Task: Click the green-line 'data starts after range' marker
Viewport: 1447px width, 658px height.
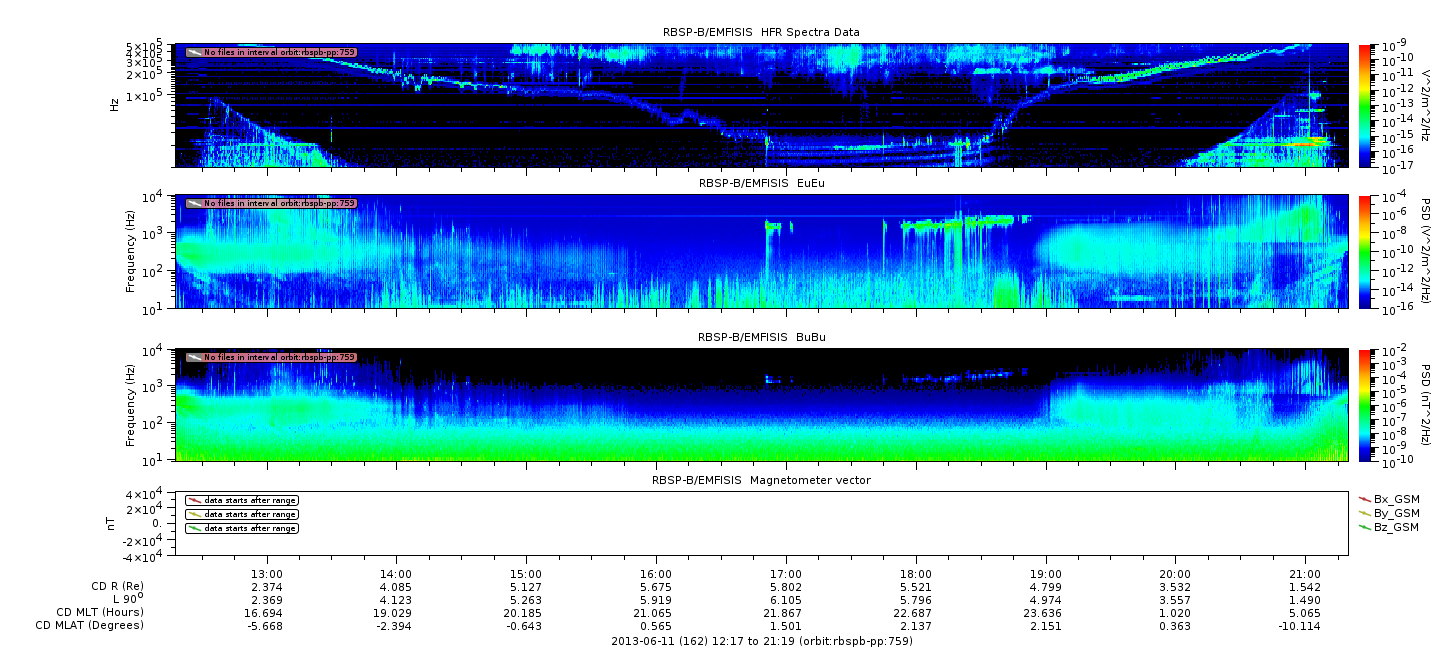Action: pyautogui.click(x=241, y=528)
